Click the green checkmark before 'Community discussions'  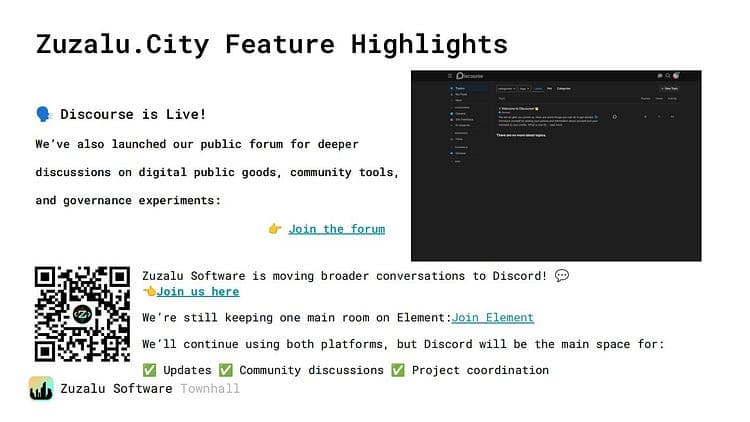(226, 370)
